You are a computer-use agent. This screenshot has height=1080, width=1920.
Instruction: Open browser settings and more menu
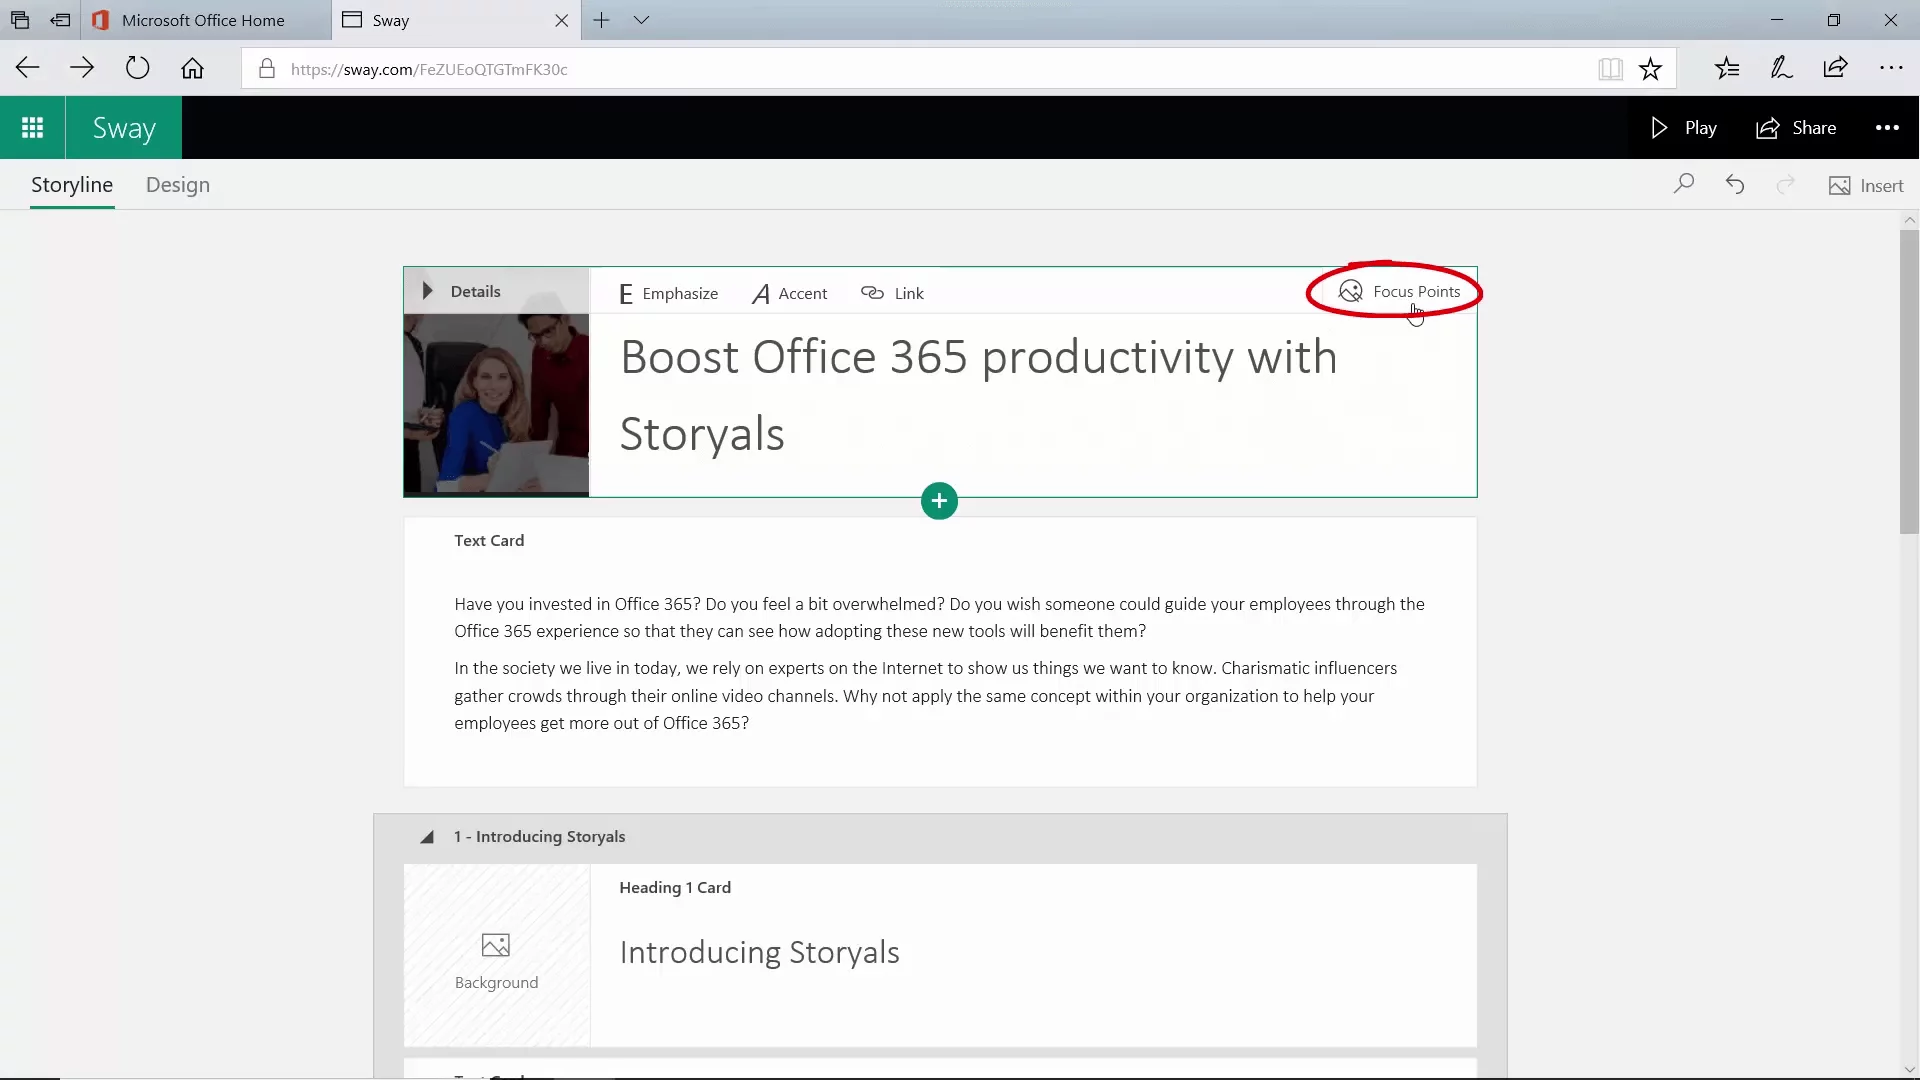(1891, 68)
